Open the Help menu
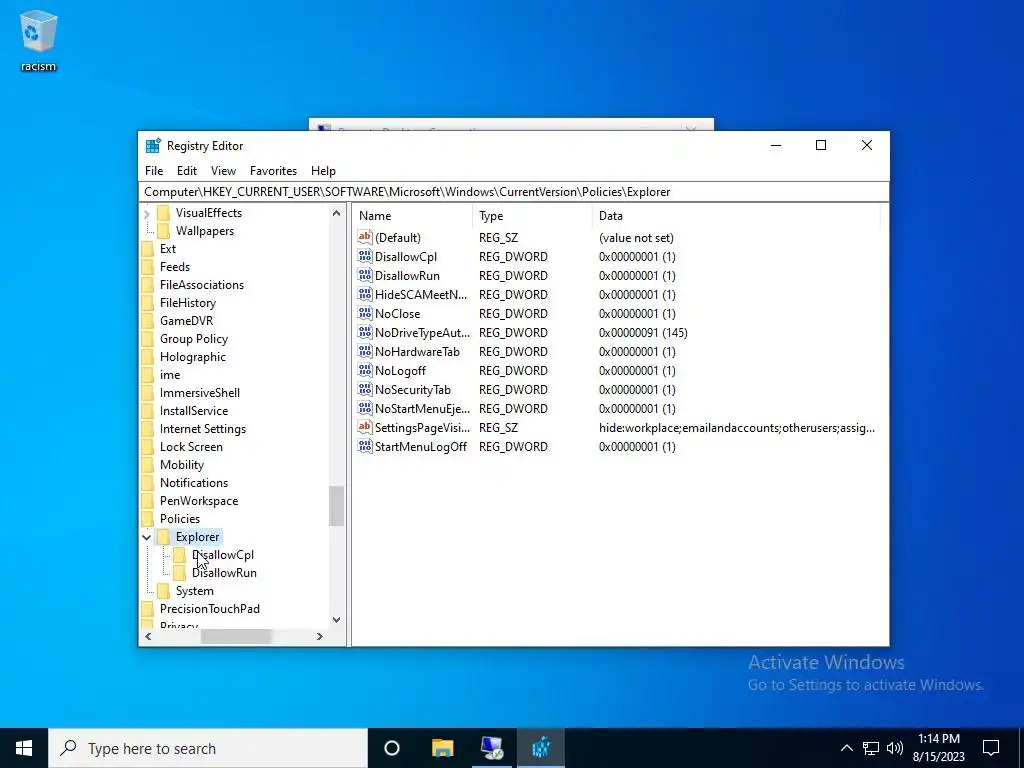 pos(323,171)
